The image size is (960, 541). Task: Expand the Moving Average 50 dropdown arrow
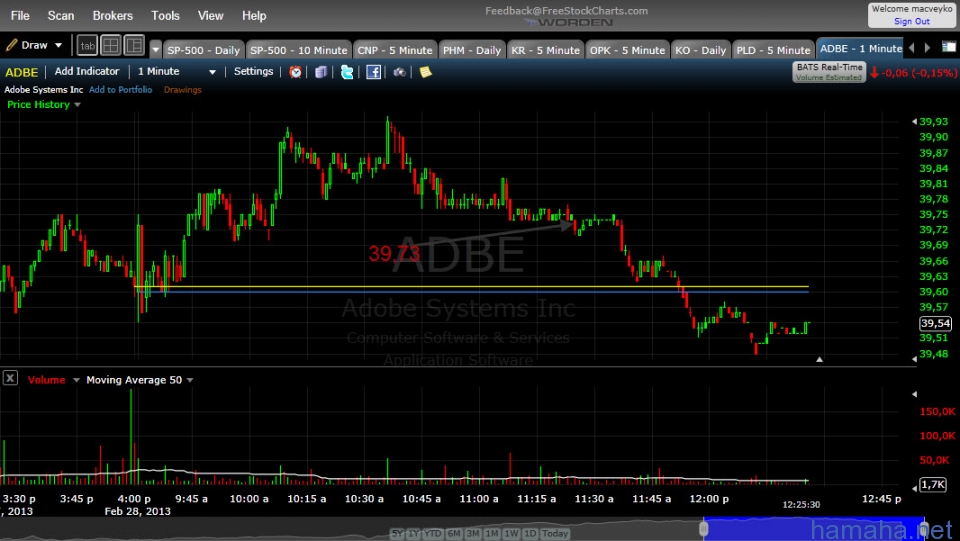pyautogui.click(x=190, y=380)
